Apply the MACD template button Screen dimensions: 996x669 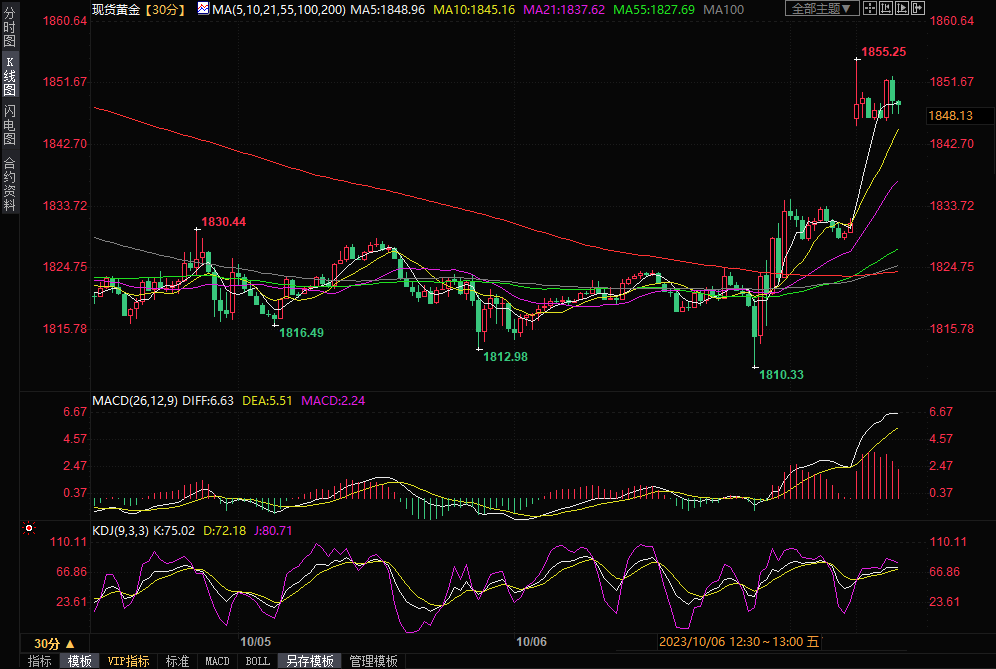217,661
